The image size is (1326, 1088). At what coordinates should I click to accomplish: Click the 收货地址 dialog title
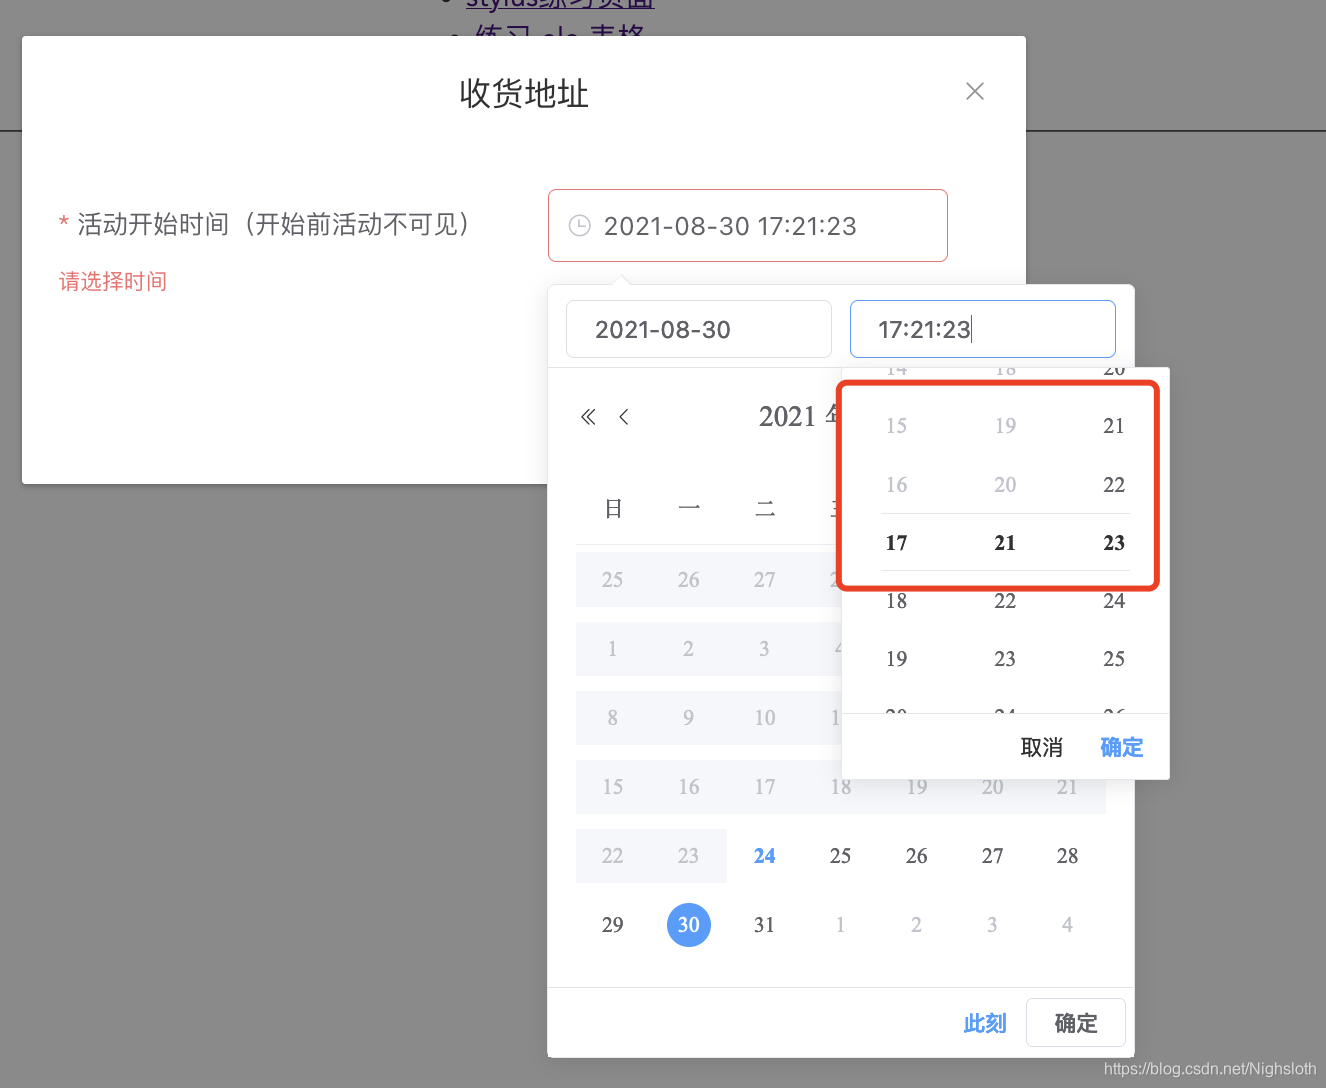[524, 93]
